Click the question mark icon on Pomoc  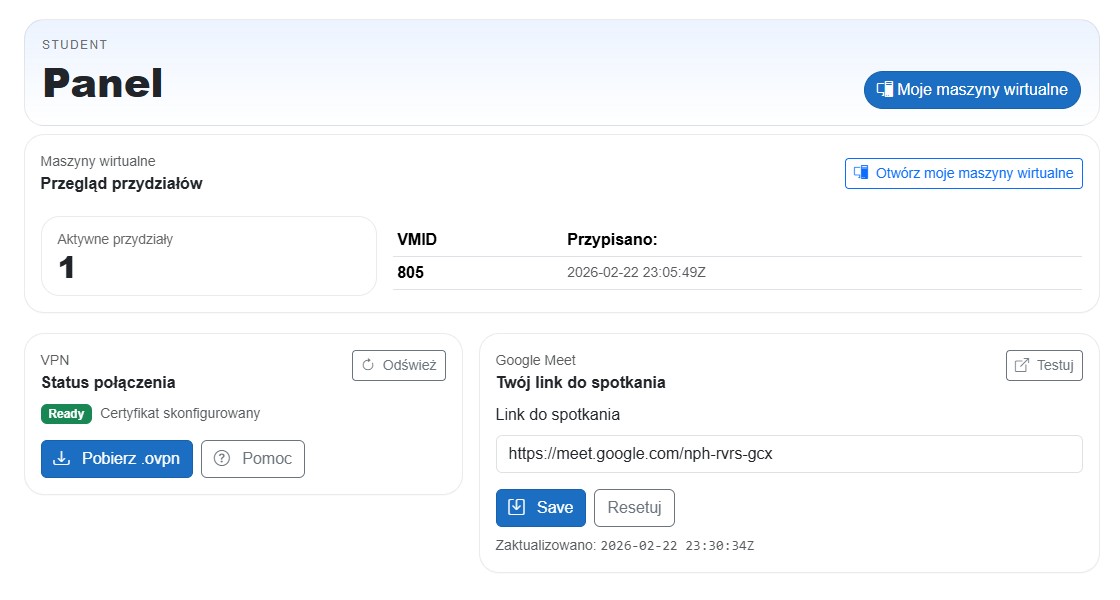[x=222, y=458]
